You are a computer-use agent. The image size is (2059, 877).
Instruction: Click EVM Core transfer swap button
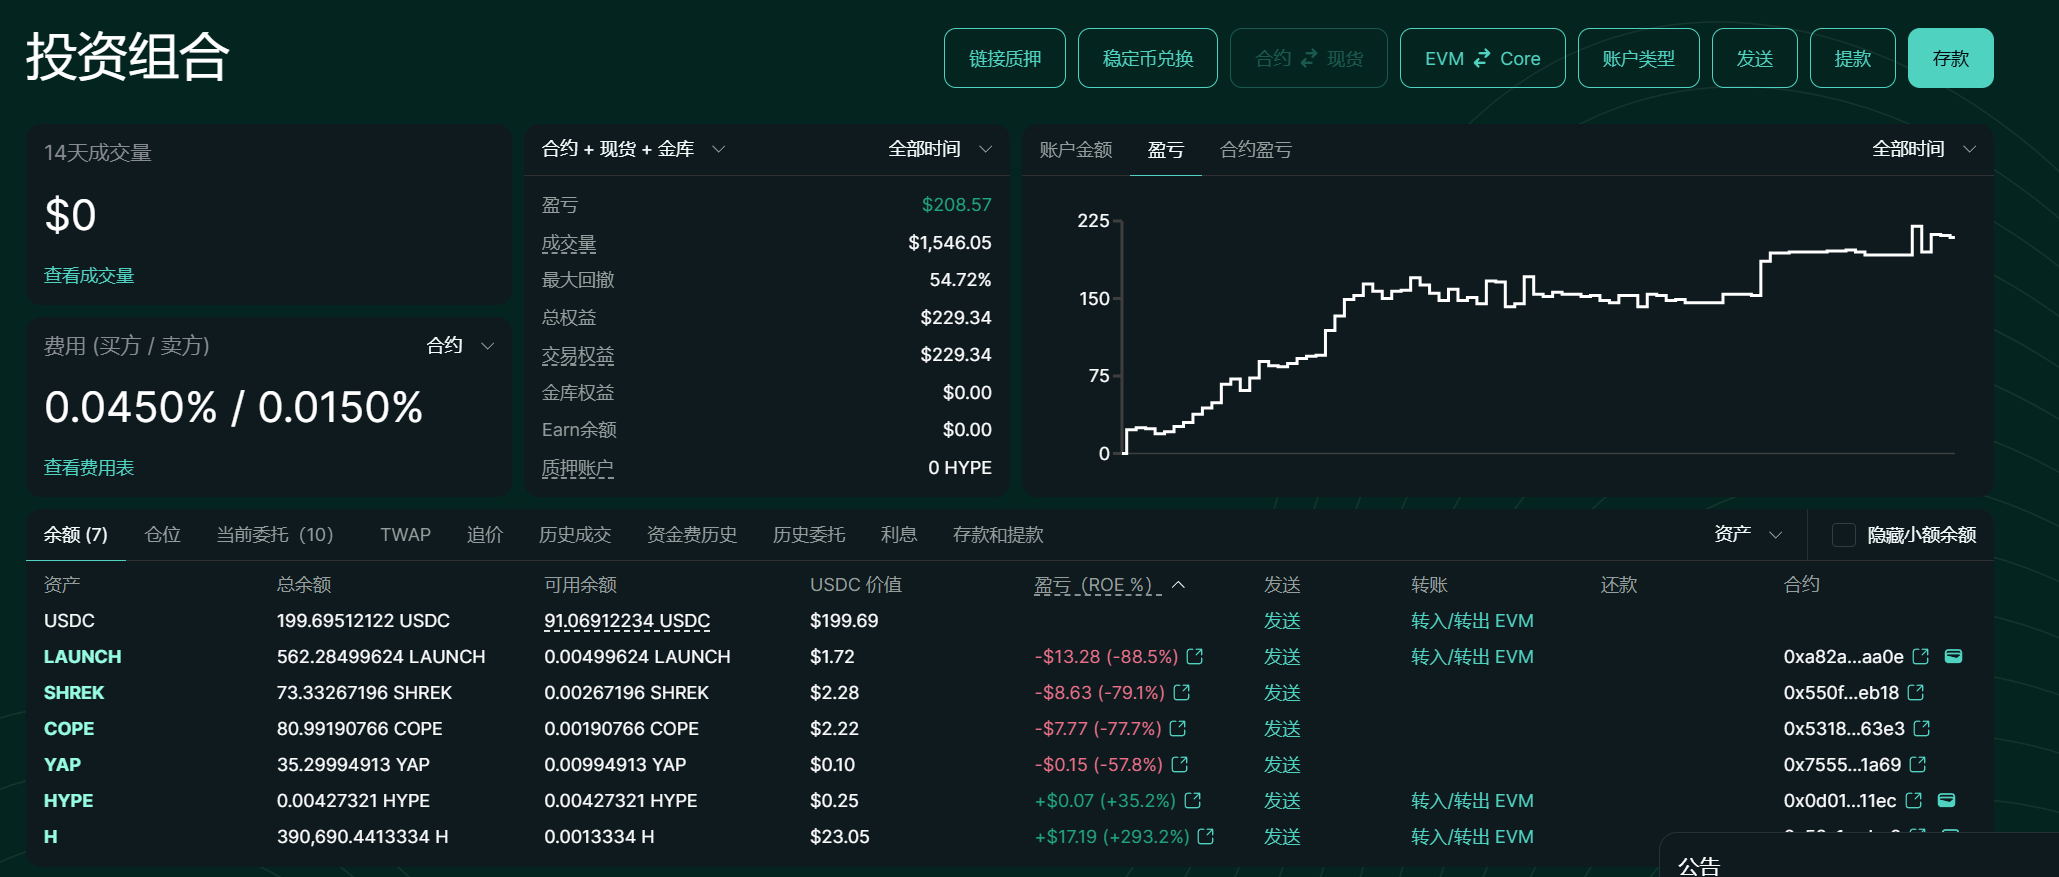(1482, 58)
